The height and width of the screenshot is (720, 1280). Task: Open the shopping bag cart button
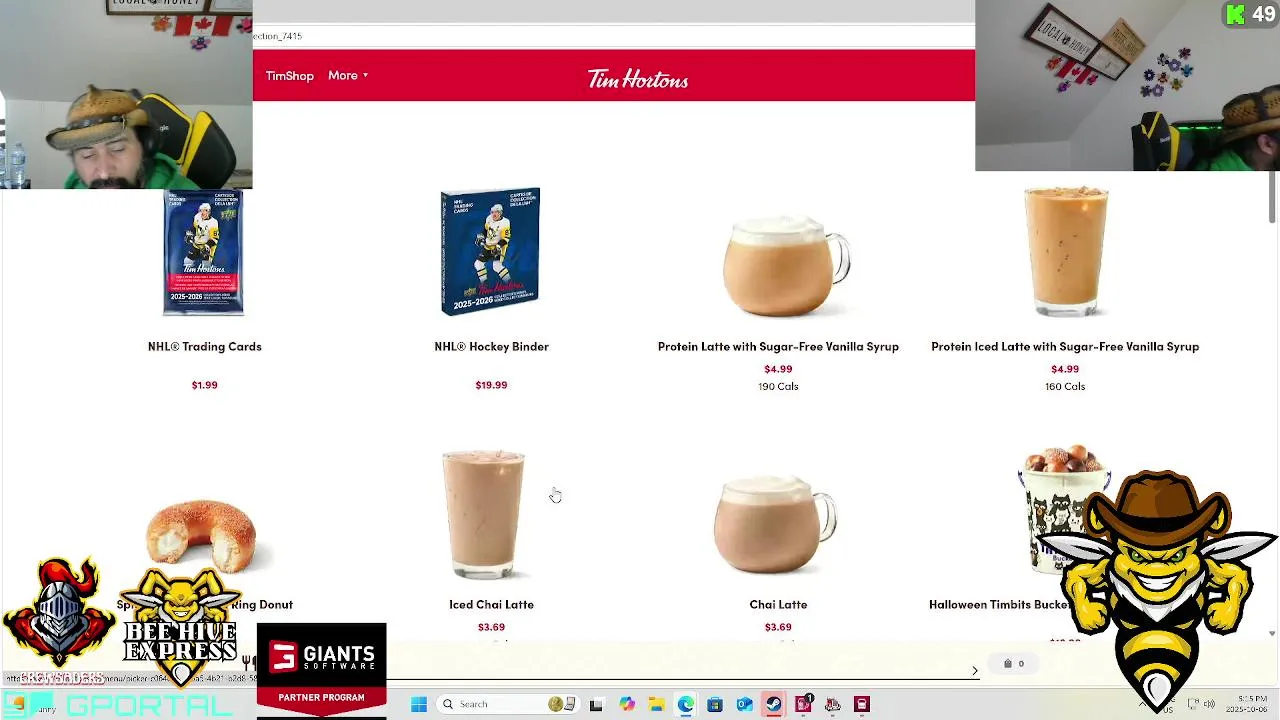click(x=1014, y=663)
